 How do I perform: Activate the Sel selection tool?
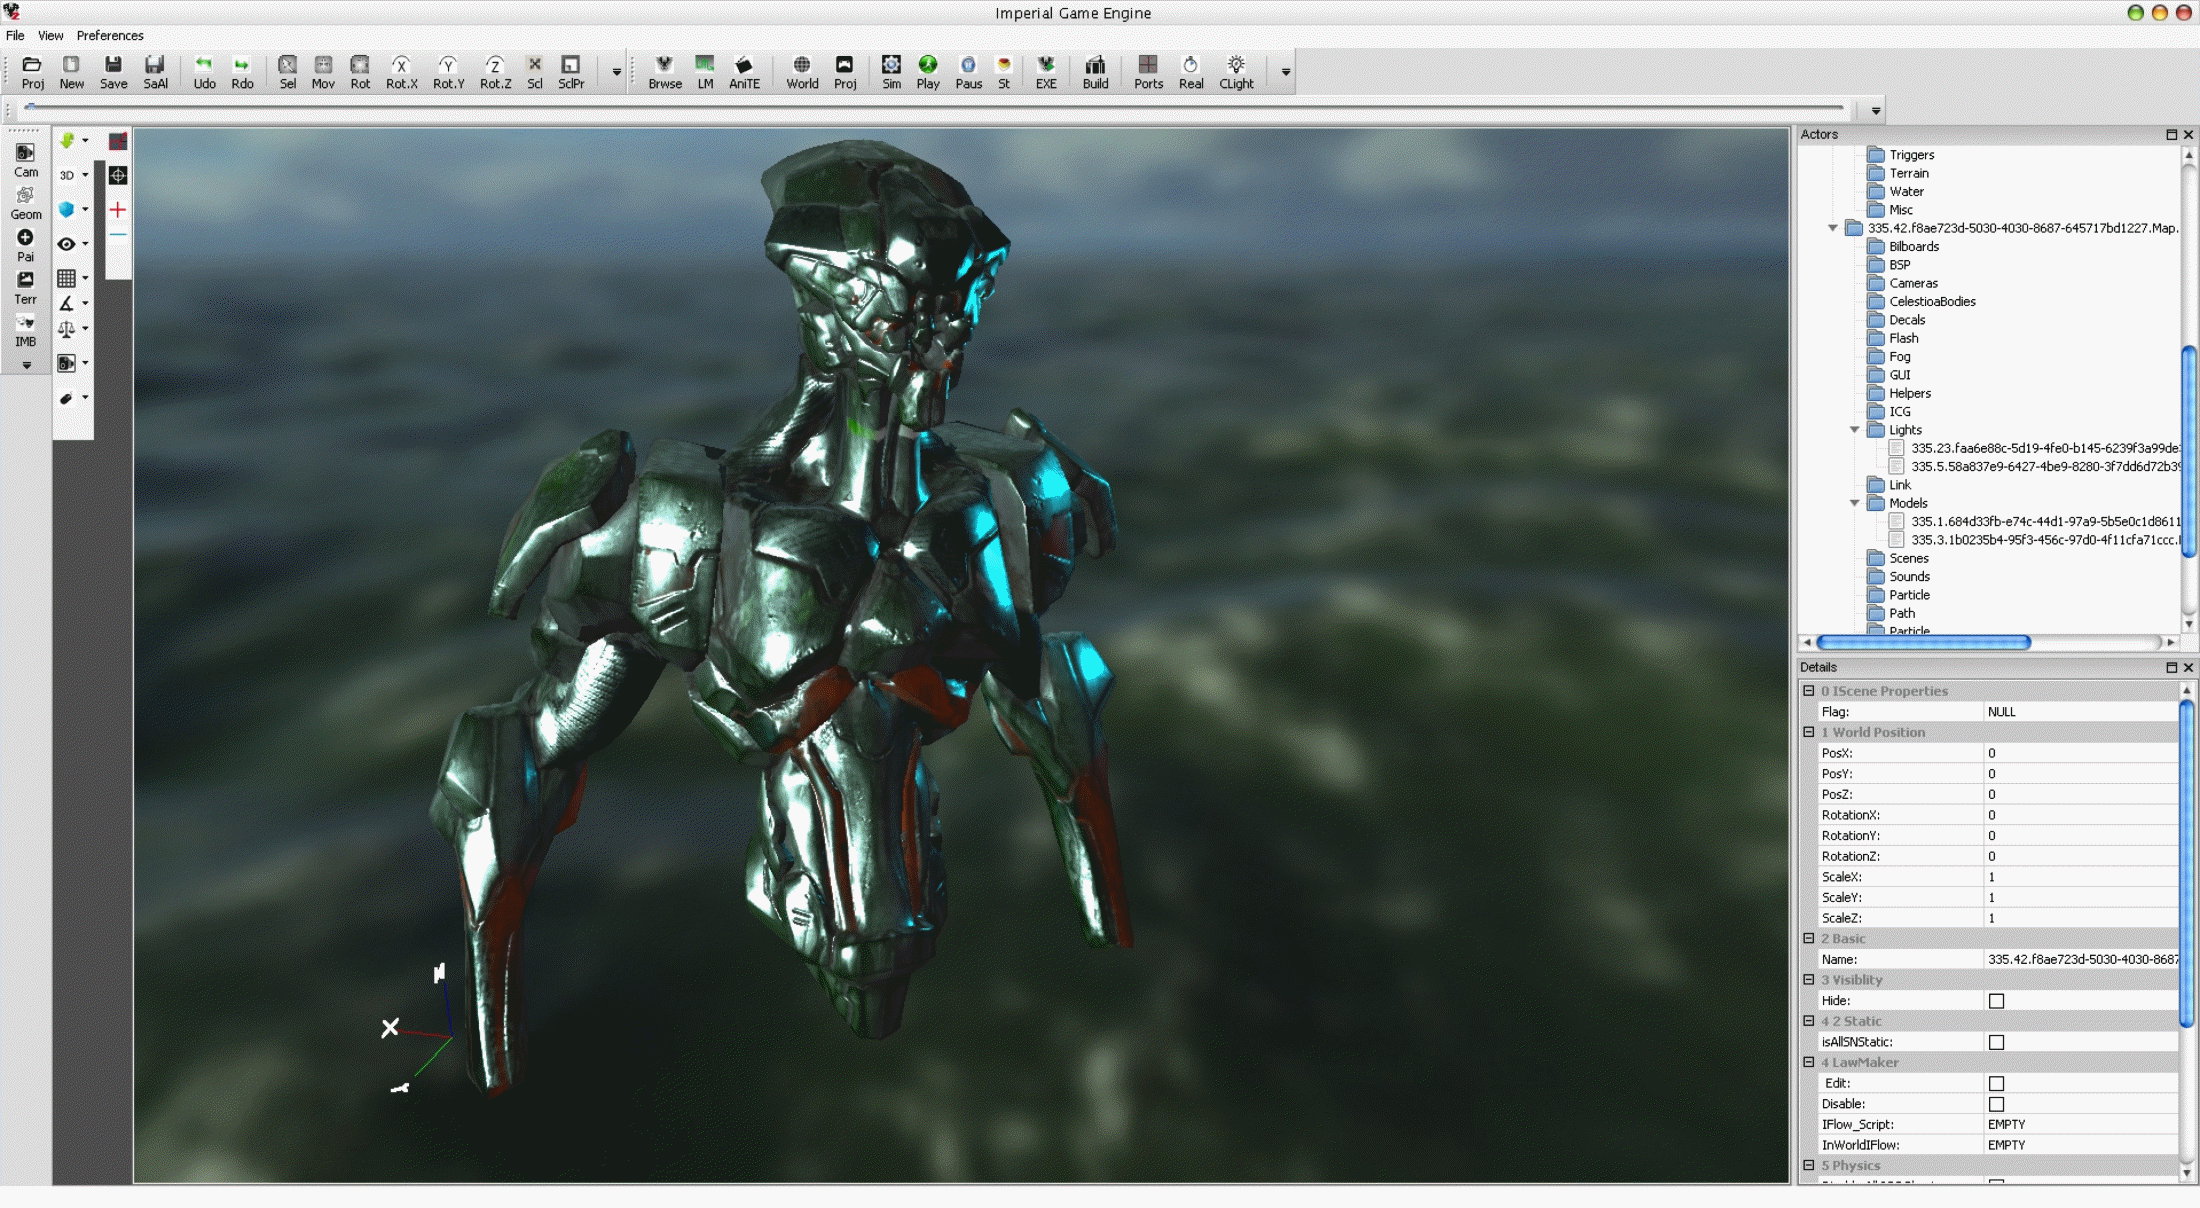tap(287, 72)
